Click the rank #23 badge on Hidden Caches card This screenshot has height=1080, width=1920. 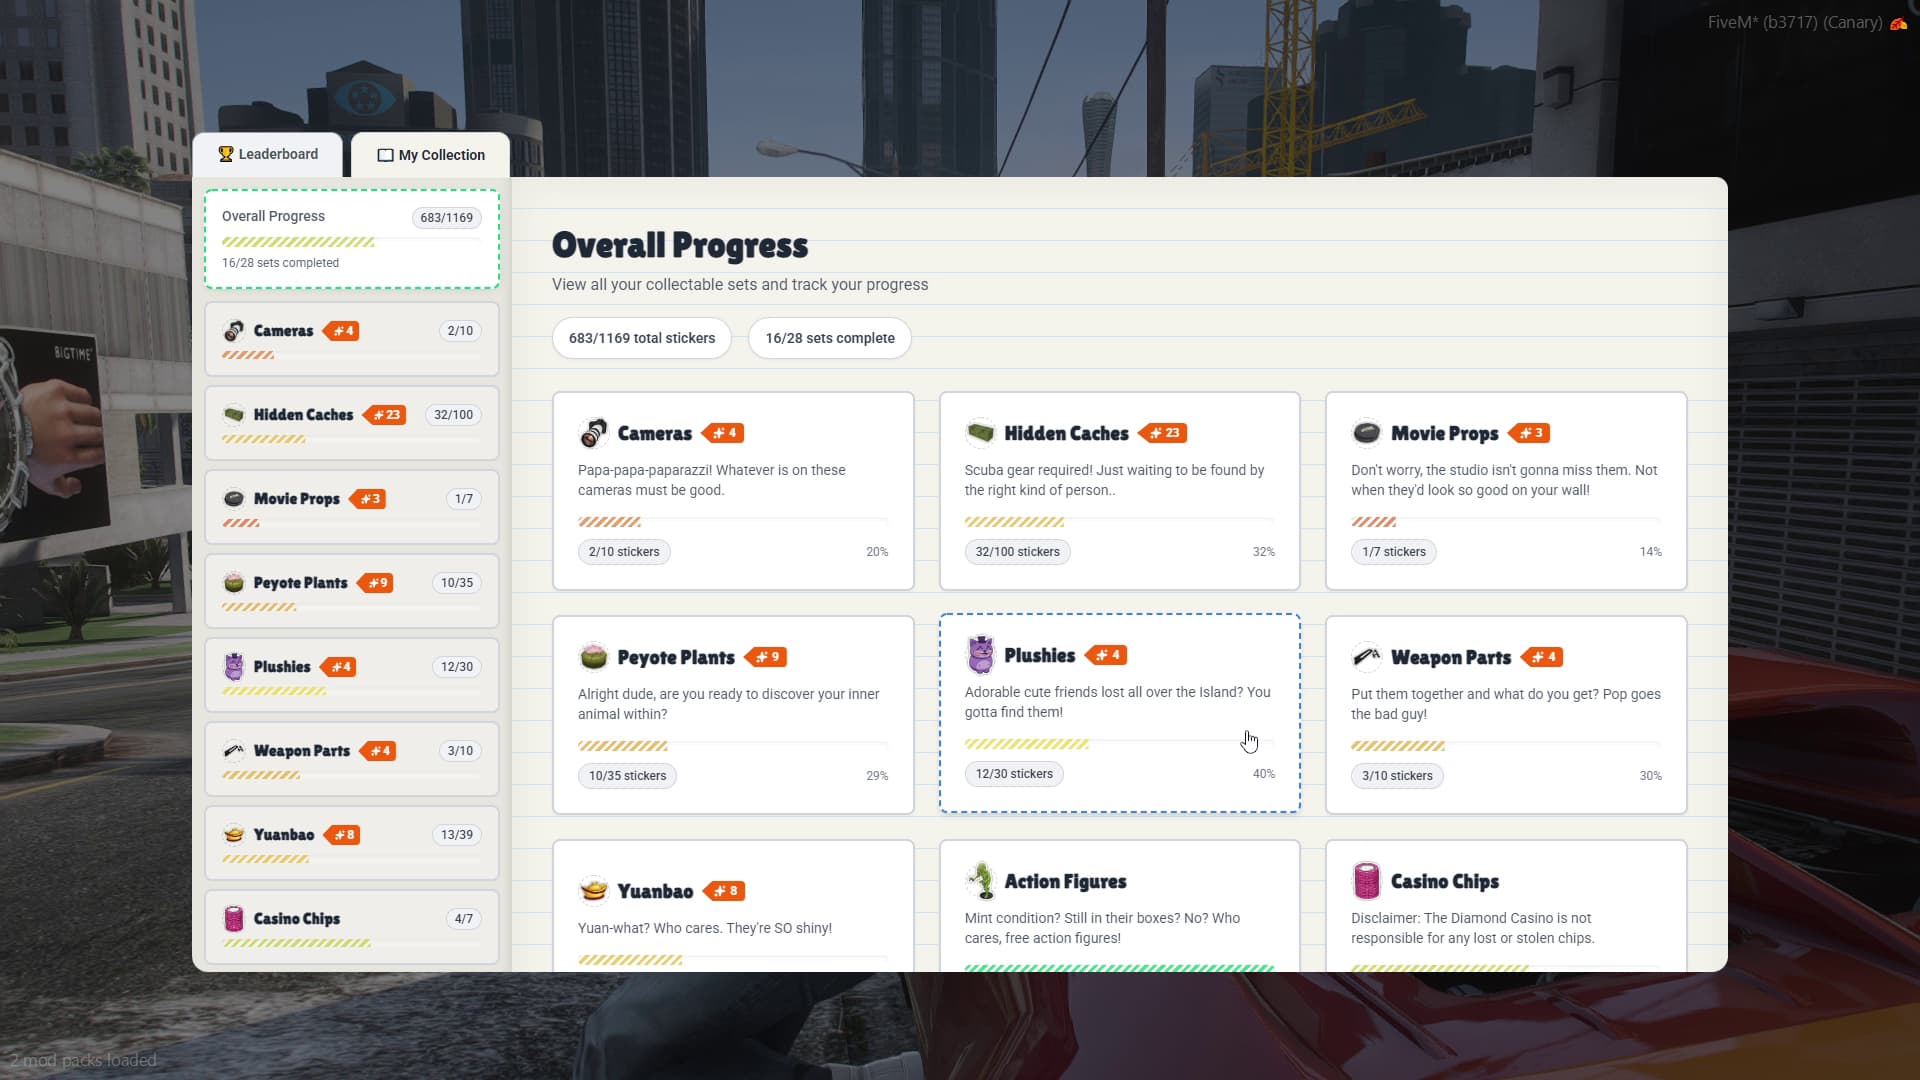point(1163,433)
